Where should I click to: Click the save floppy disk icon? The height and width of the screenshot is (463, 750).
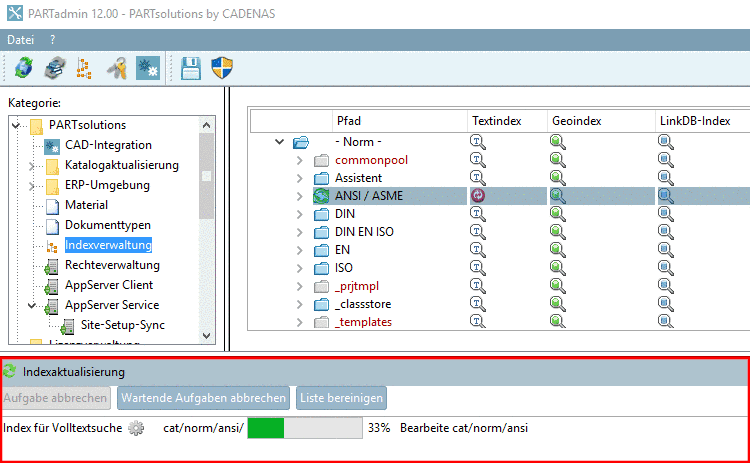[x=191, y=68]
